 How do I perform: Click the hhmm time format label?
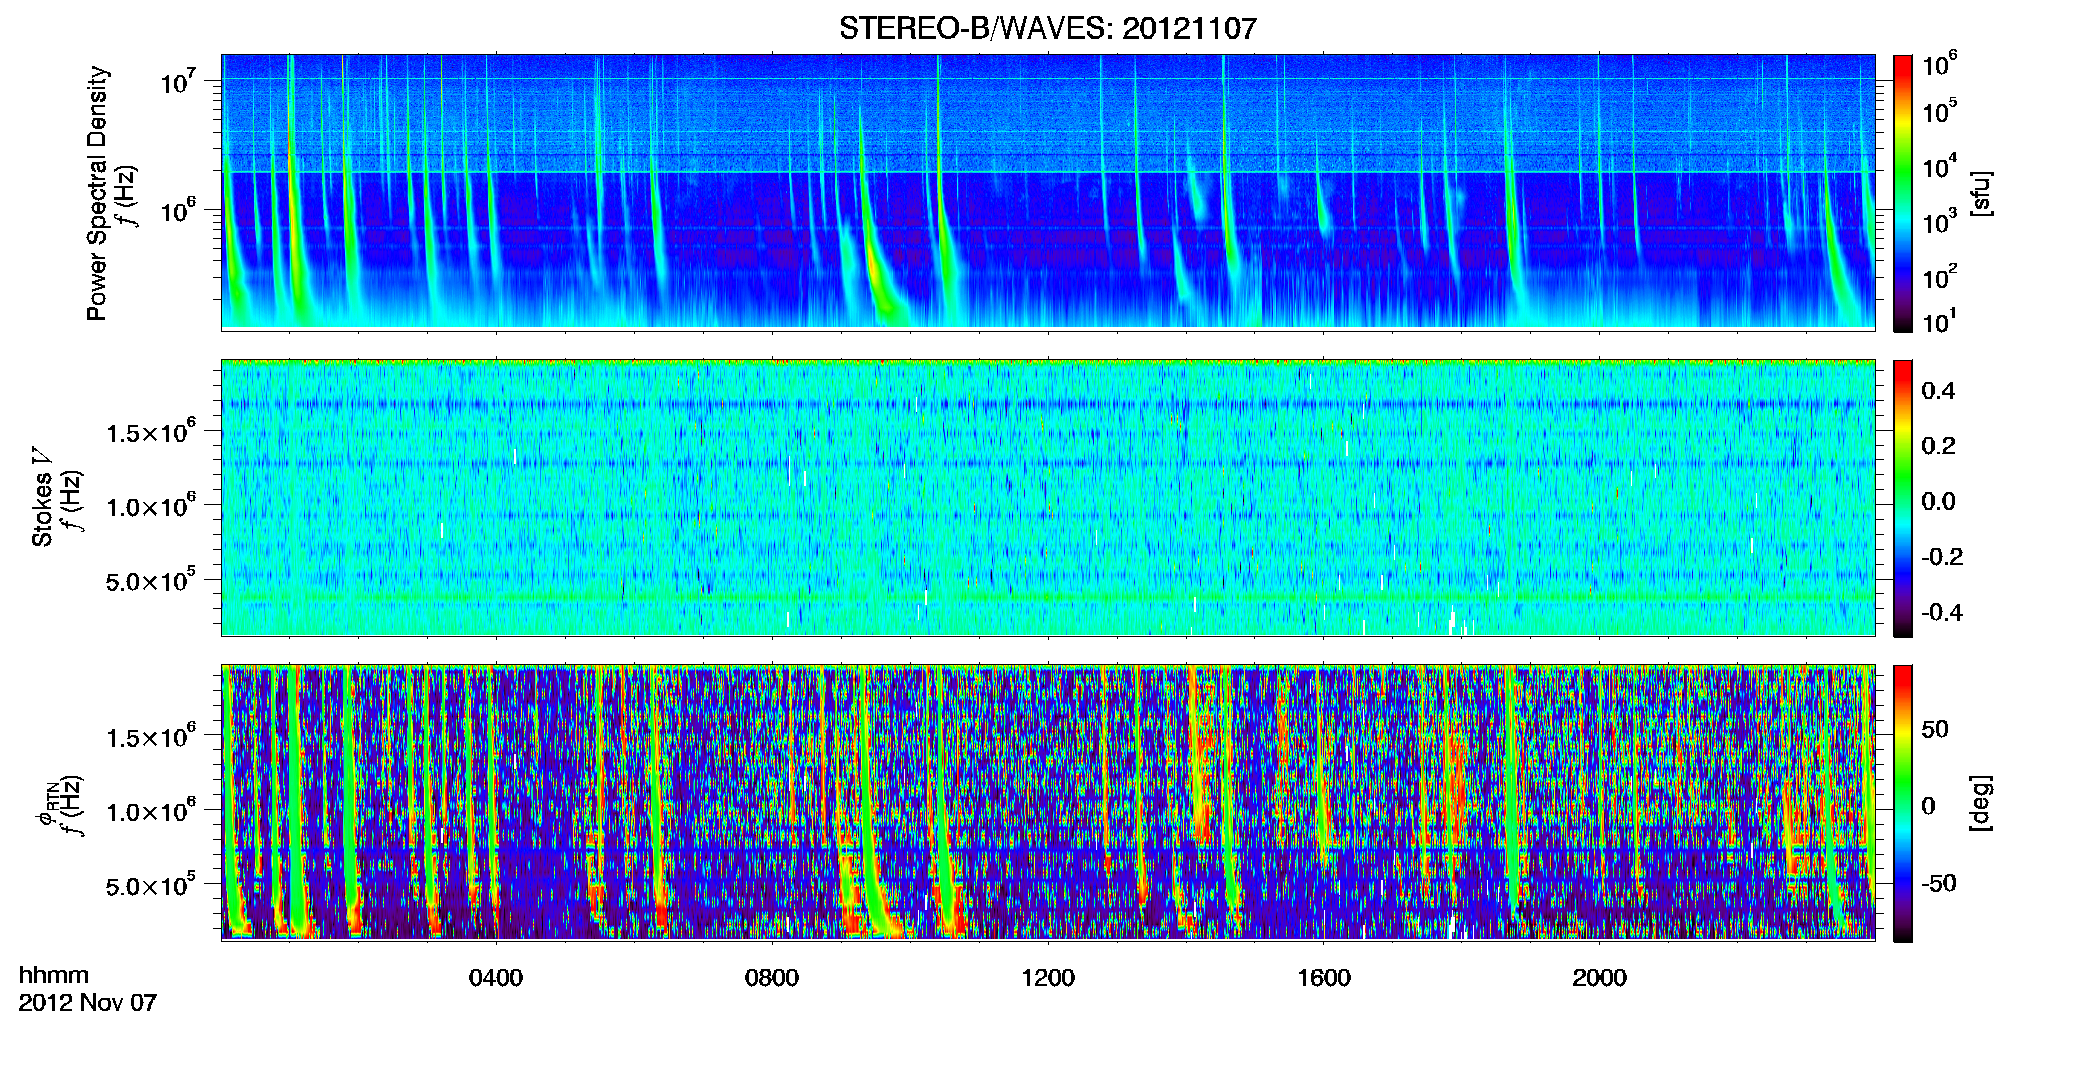click(x=54, y=976)
